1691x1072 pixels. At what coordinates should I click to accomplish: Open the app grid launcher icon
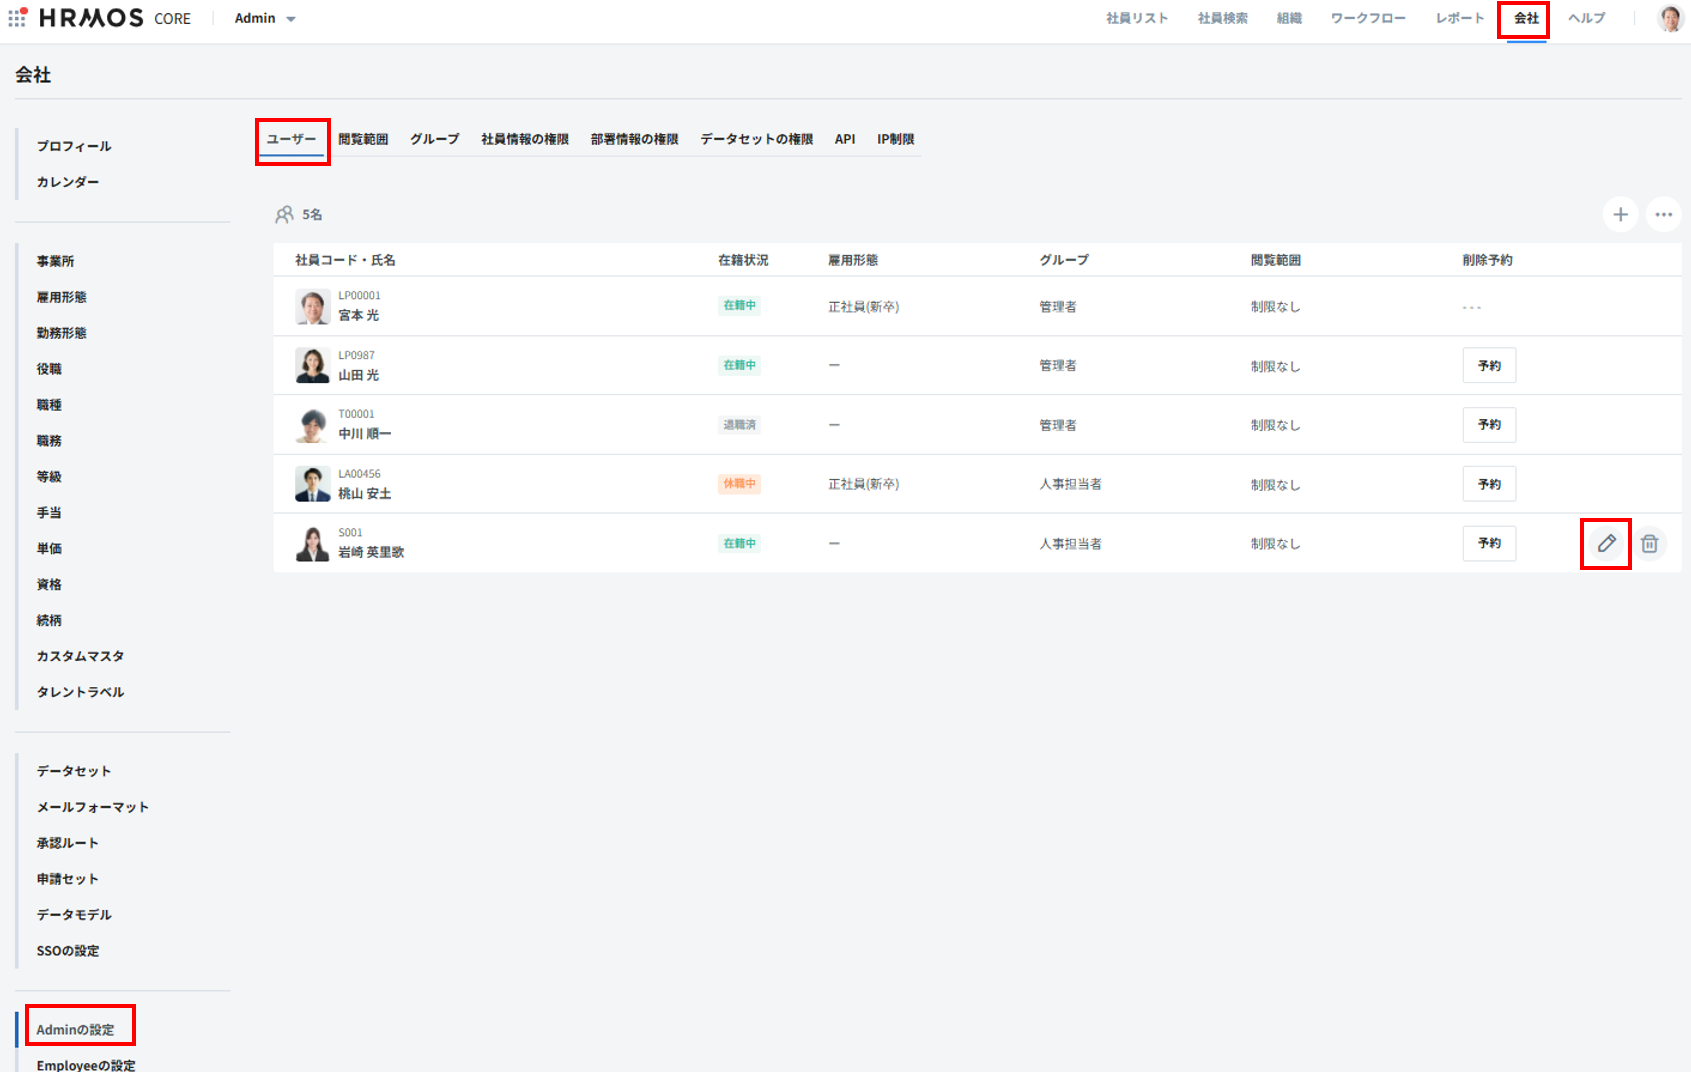[x=17, y=18]
